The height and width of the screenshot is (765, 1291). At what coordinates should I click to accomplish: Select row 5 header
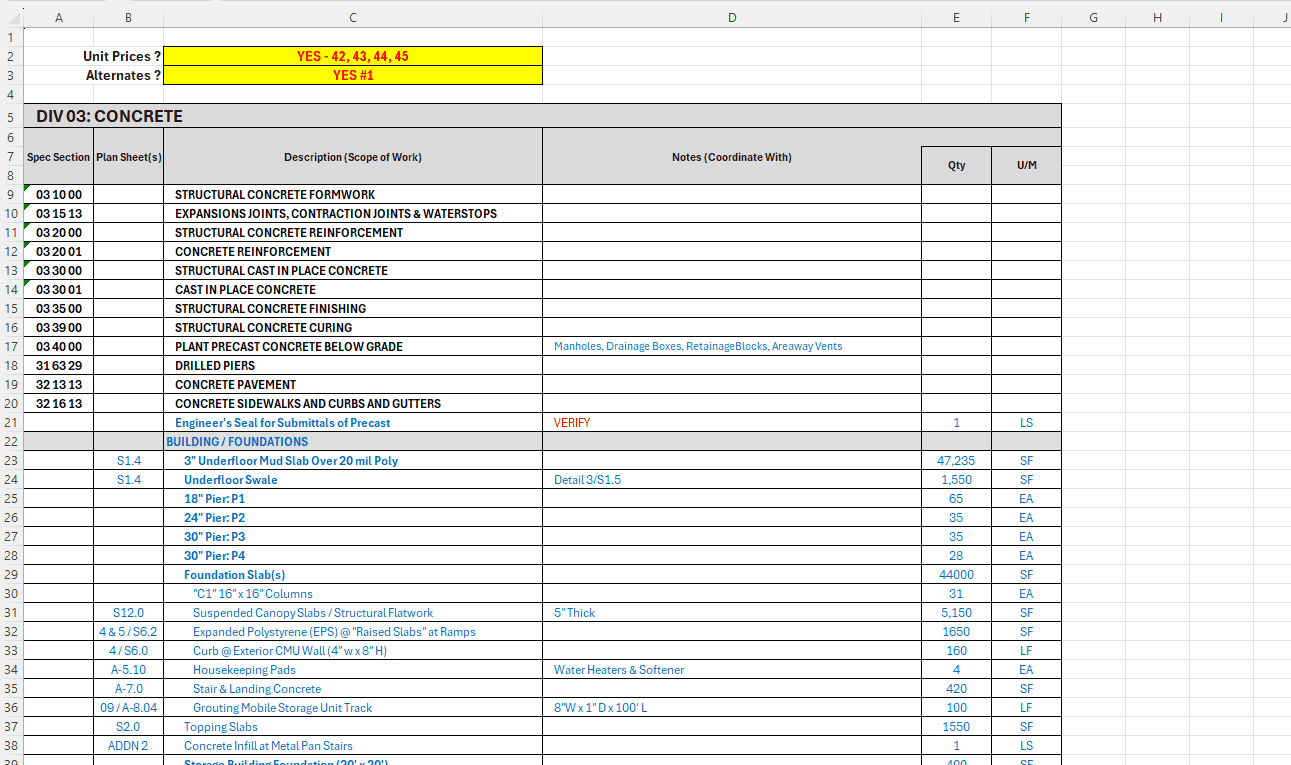pos(10,116)
